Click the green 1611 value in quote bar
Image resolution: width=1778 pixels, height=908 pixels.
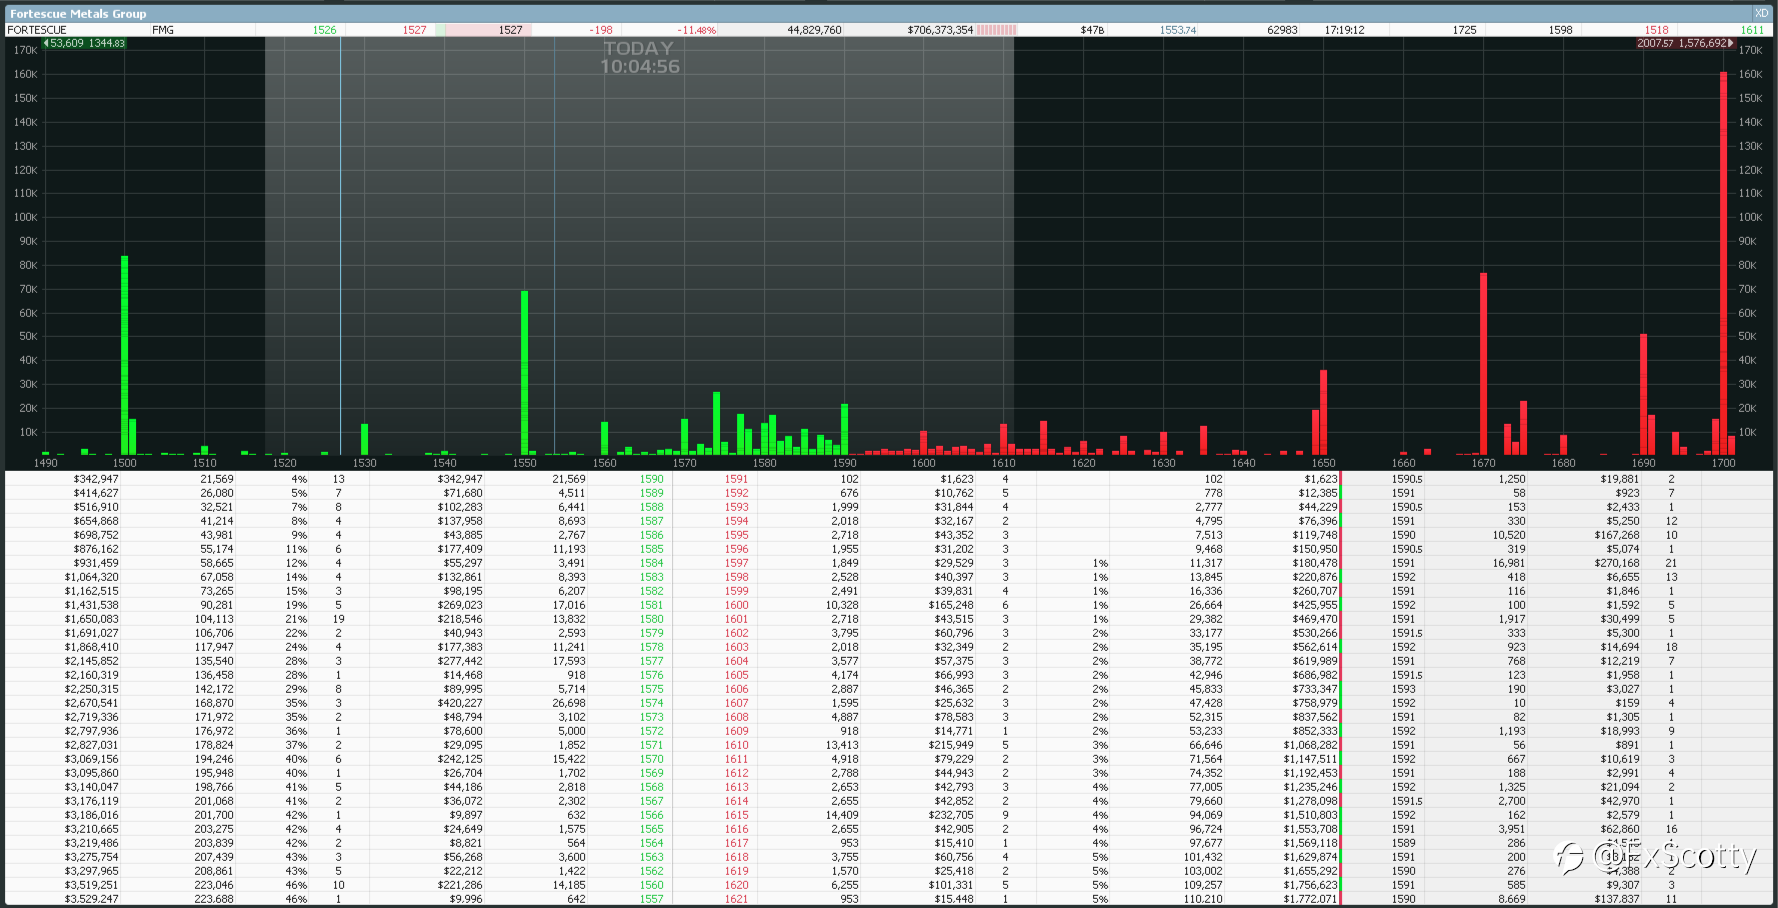pos(1752,30)
